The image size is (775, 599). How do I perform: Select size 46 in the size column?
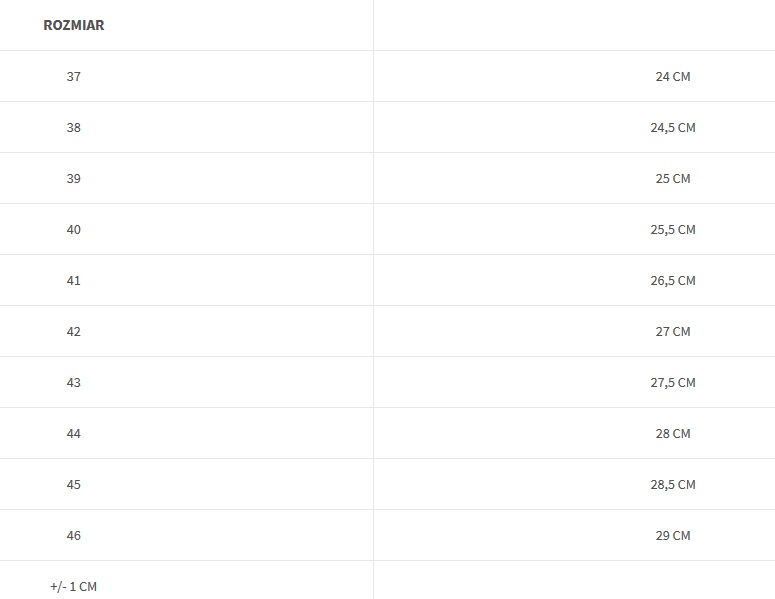point(73,535)
